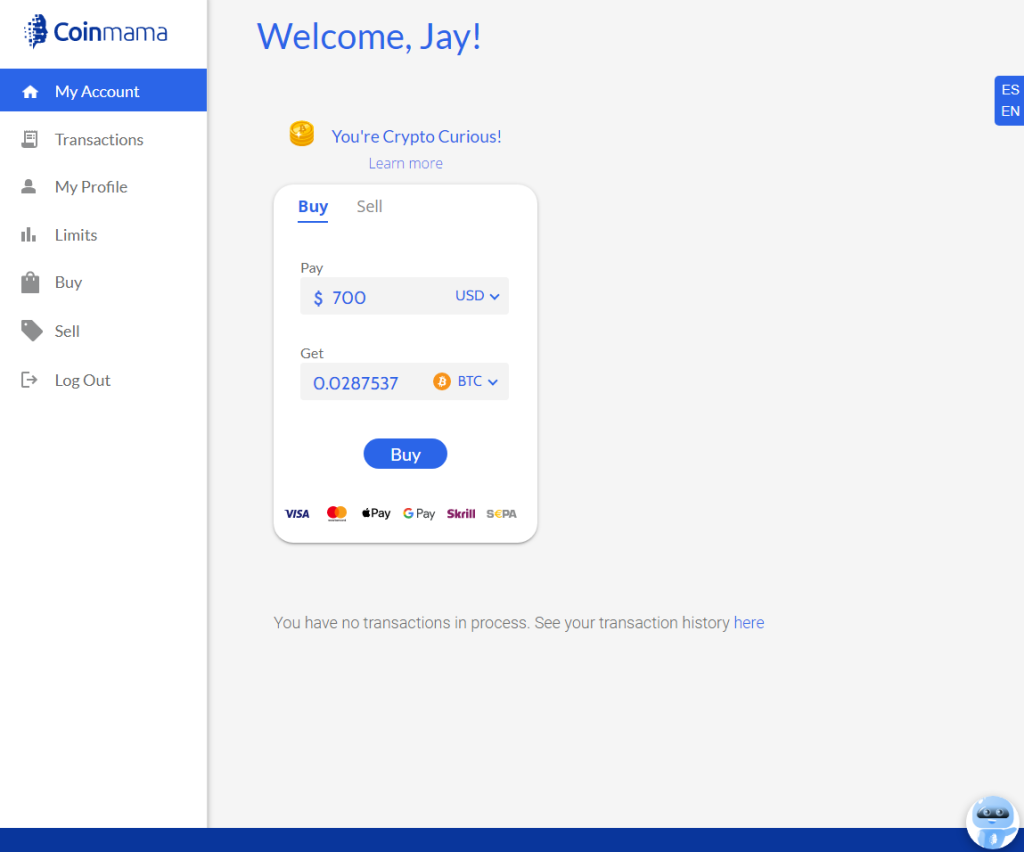This screenshot has width=1024, height=852.
Task: Select the Google Pay icon
Action: point(419,513)
